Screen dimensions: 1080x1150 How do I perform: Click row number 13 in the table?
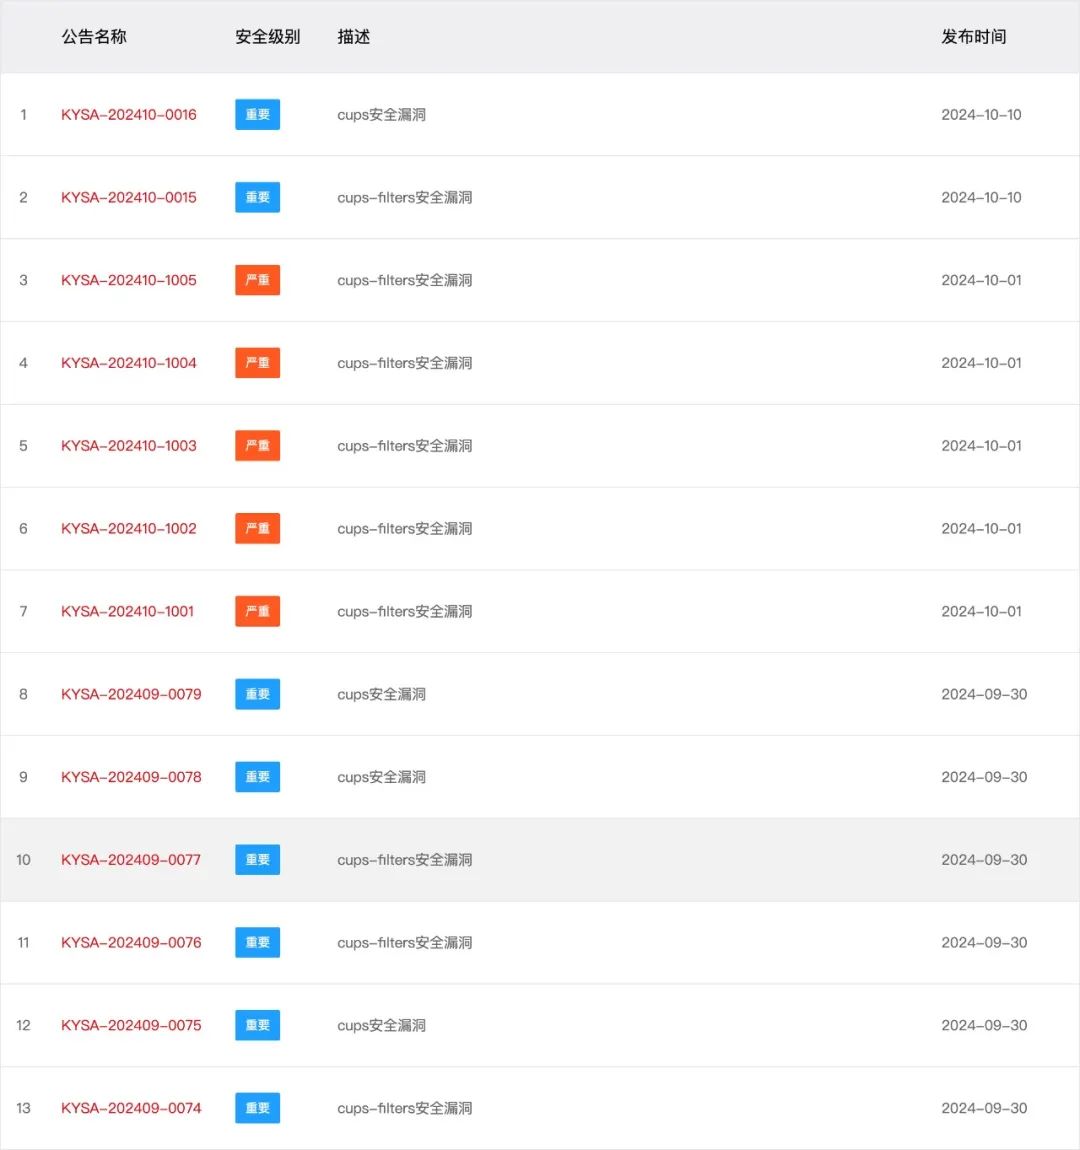click(x=23, y=1108)
